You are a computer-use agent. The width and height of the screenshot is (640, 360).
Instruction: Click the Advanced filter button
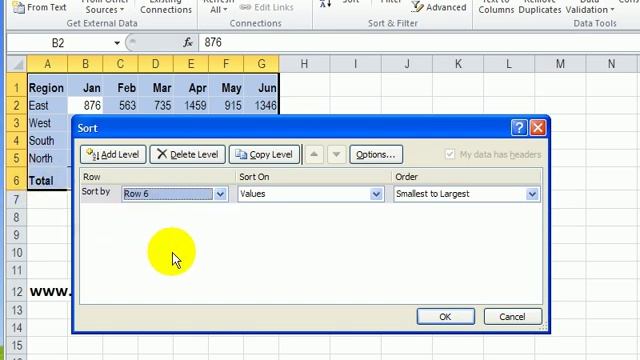click(439, 7)
